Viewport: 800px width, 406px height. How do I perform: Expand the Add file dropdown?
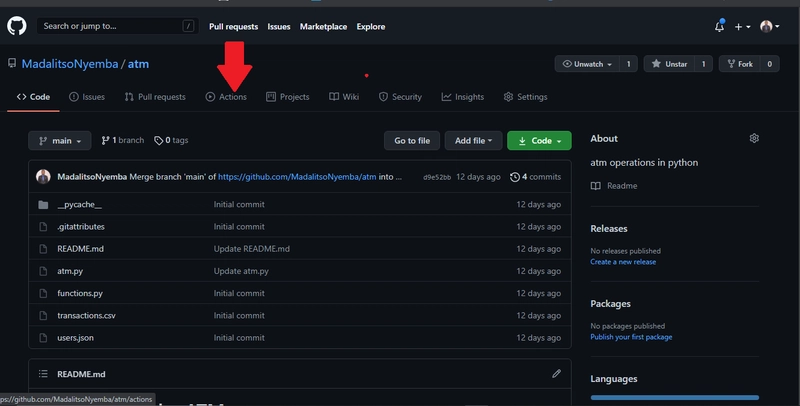click(x=471, y=141)
